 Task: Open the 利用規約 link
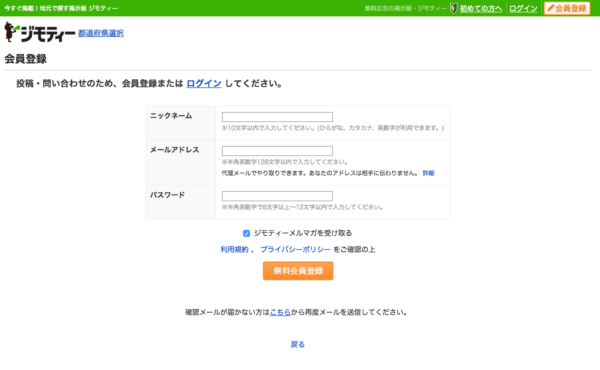(234, 249)
